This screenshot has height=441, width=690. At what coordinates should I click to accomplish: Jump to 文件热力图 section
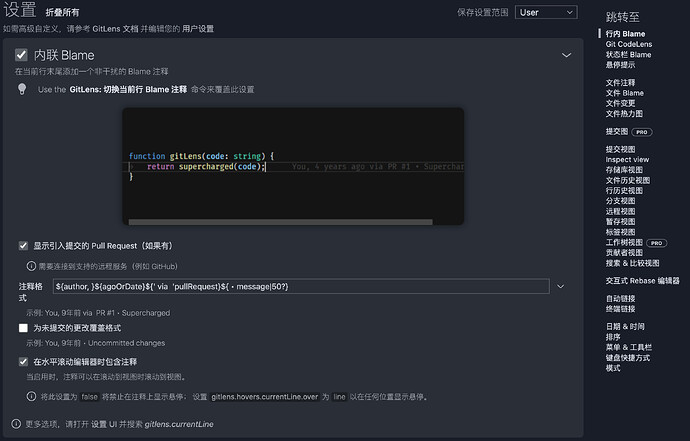(x=624, y=114)
